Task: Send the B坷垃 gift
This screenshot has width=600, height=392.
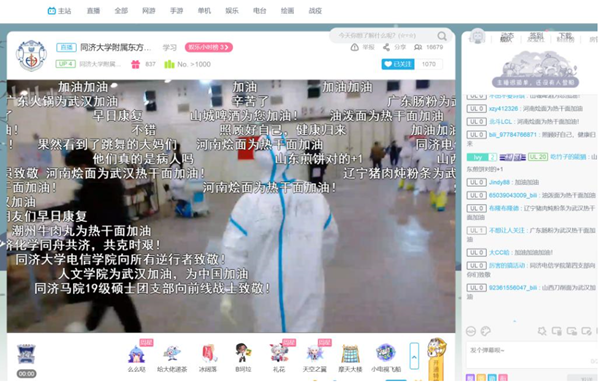Action: 243,353
